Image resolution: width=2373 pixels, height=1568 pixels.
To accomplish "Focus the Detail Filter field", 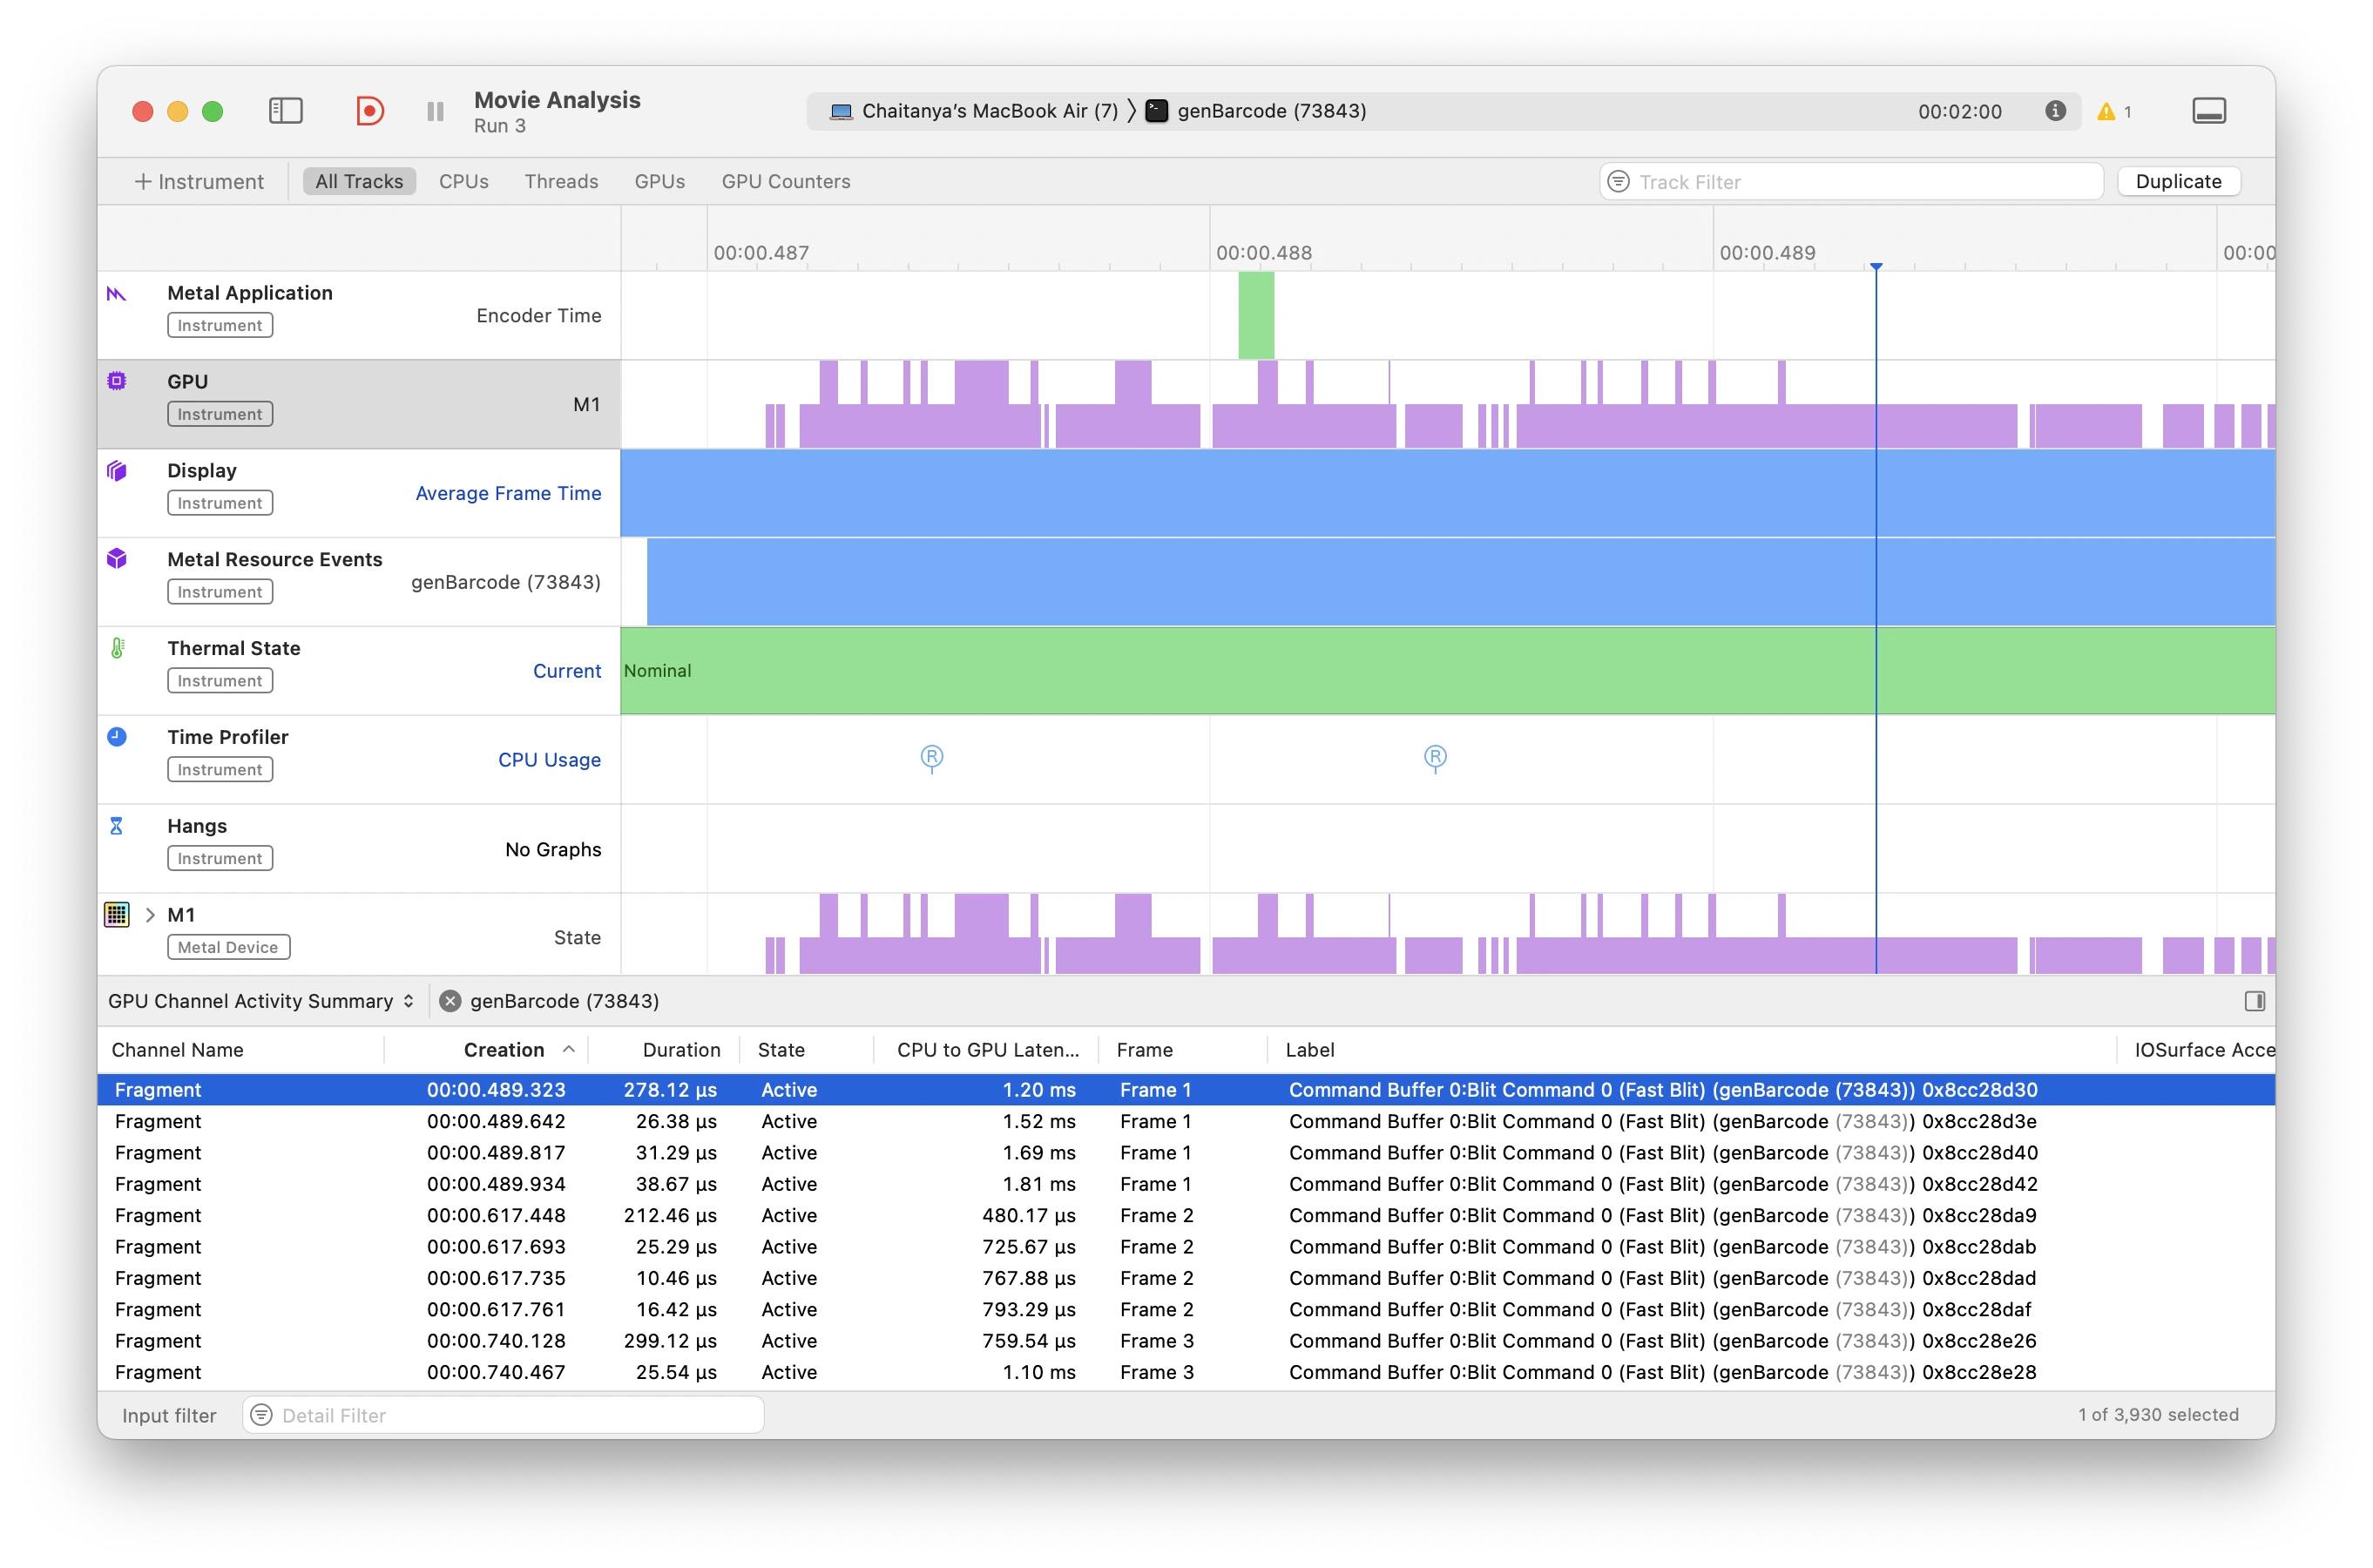I will (503, 1415).
